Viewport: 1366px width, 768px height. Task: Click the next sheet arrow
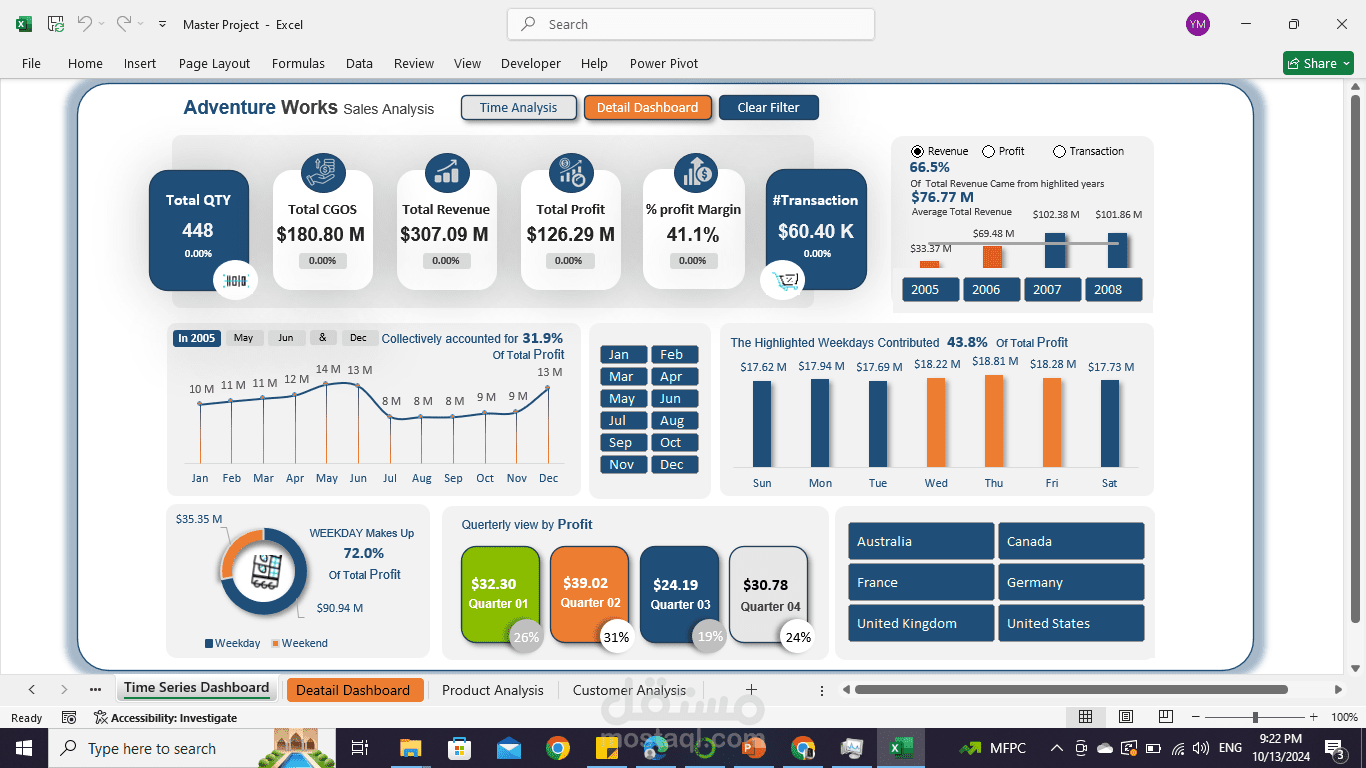click(x=64, y=689)
